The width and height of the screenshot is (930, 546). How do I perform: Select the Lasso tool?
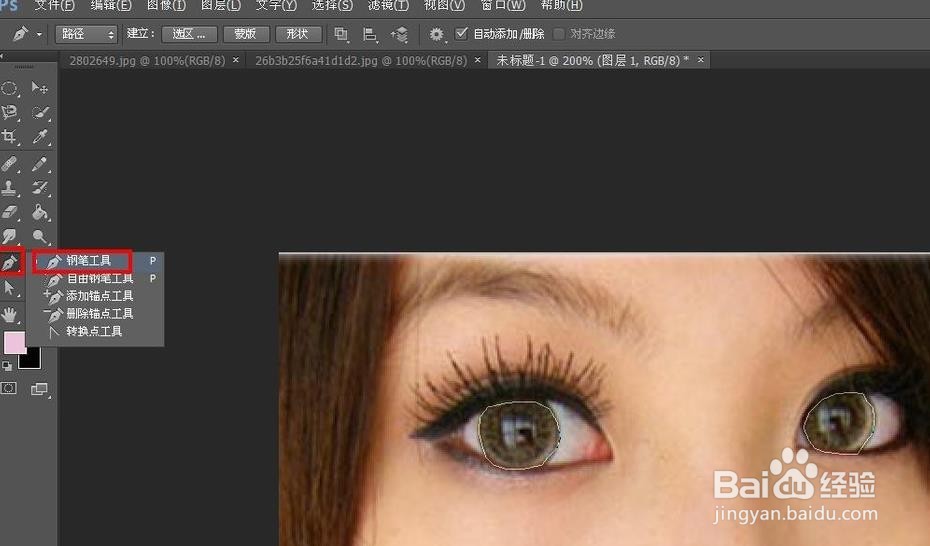pyautogui.click(x=9, y=113)
